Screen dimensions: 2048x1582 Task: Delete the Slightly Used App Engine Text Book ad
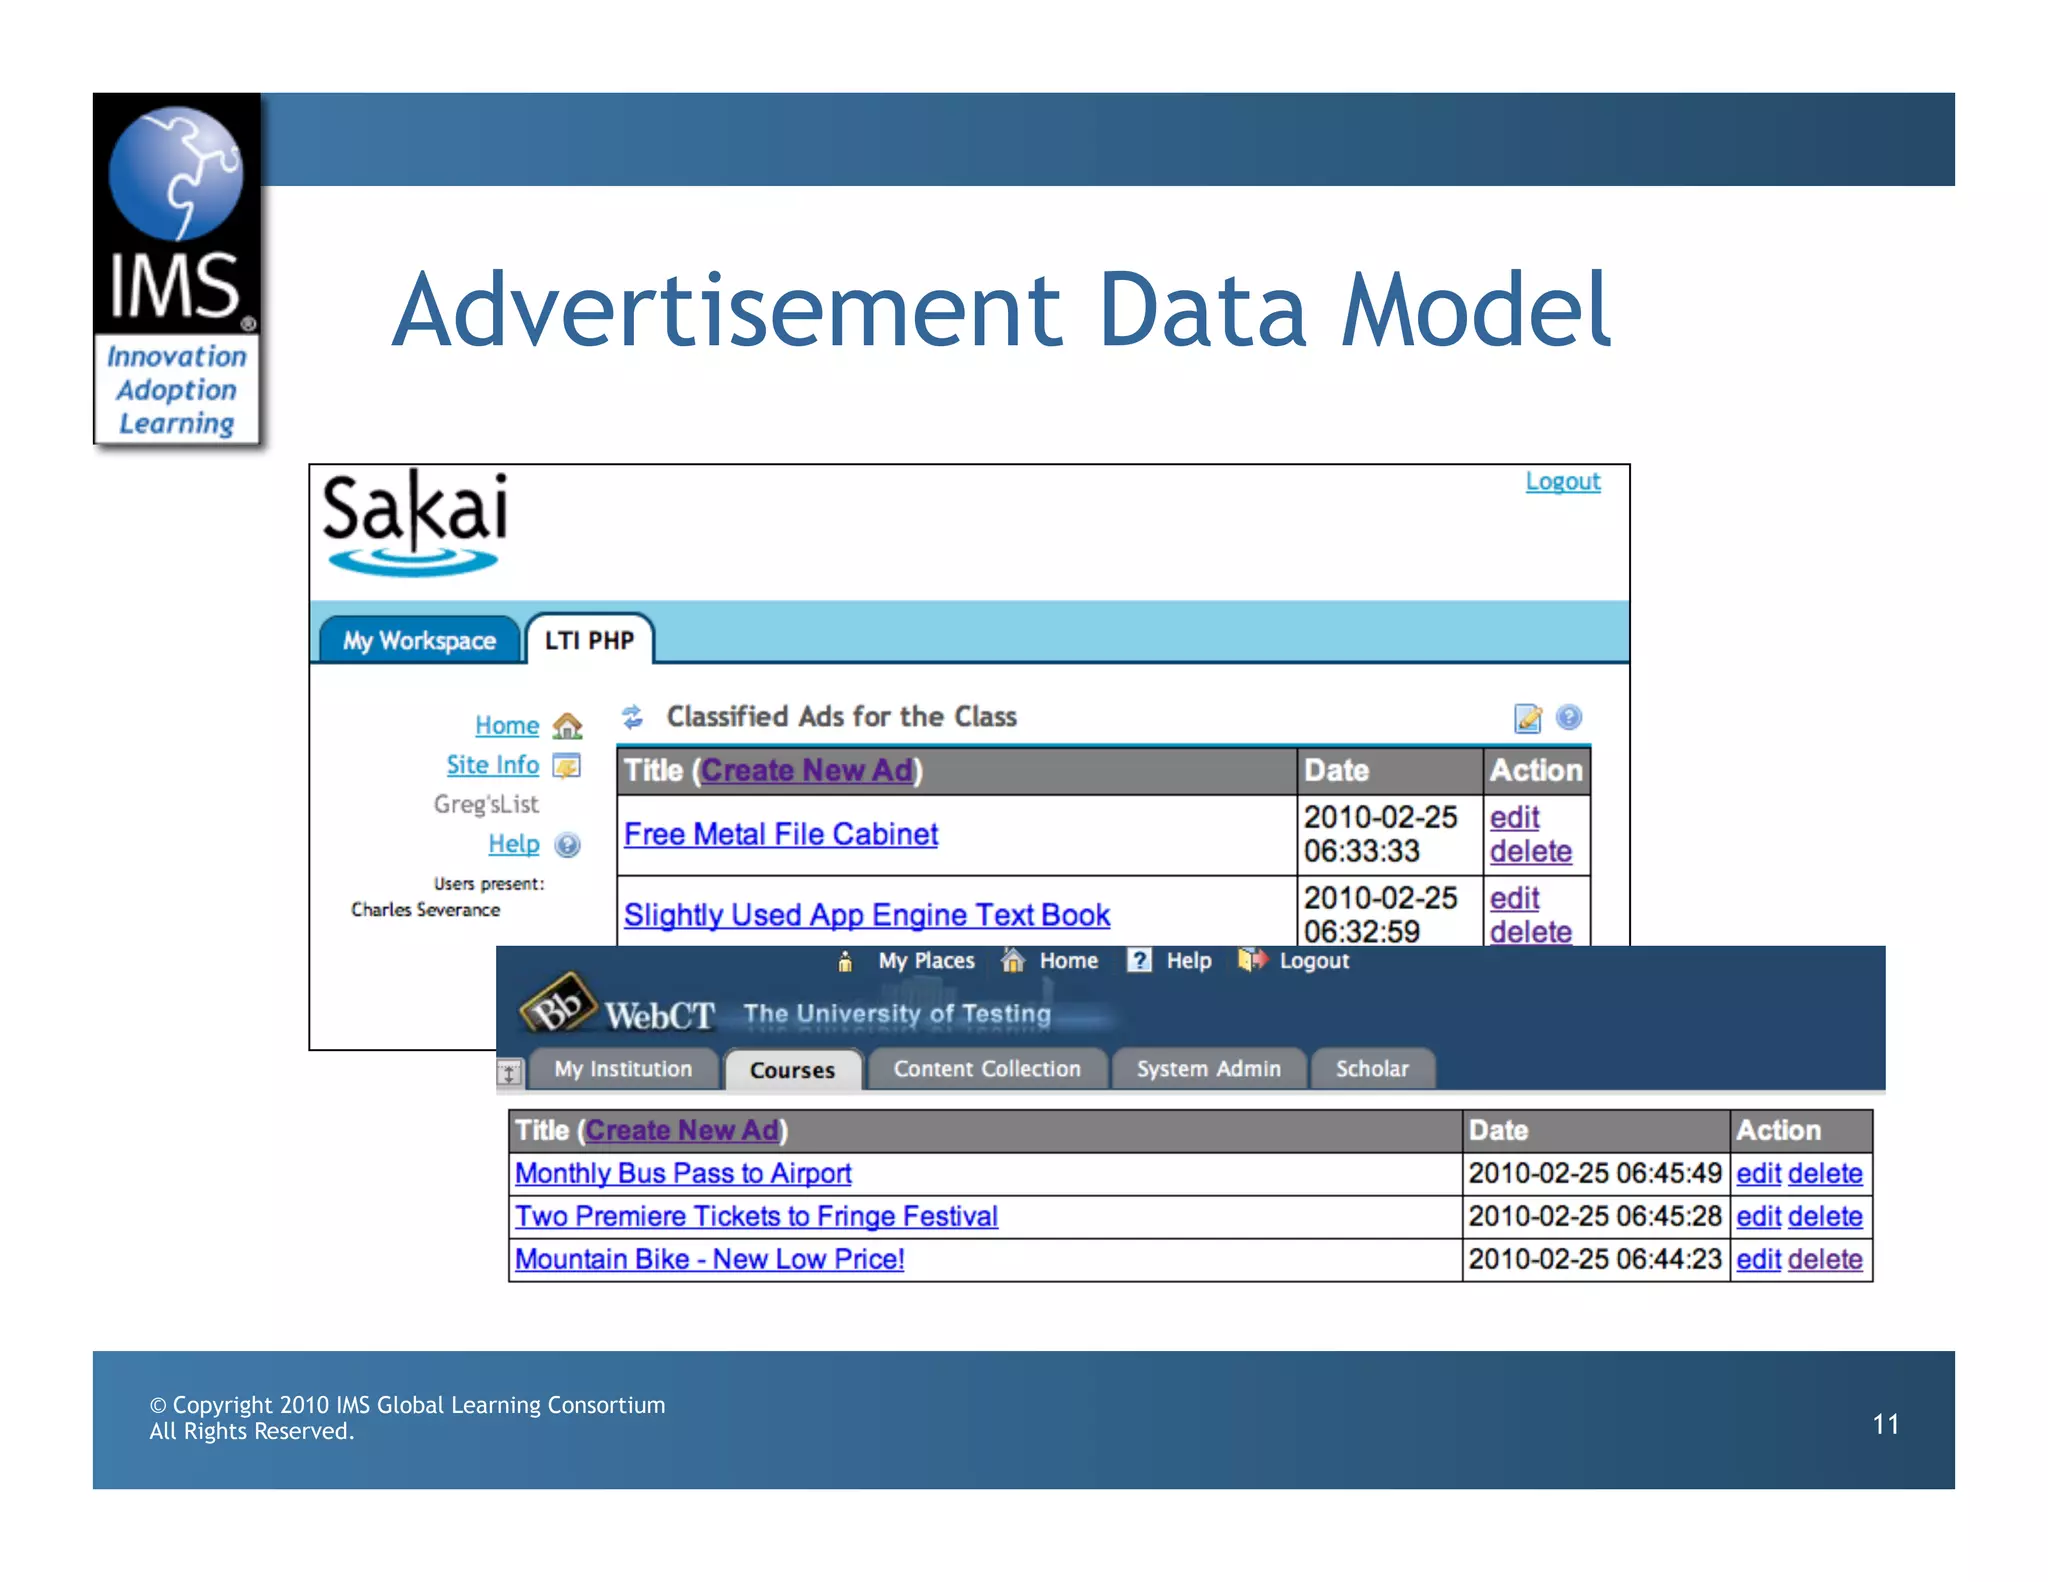pyautogui.click(x=1530, y=931)
